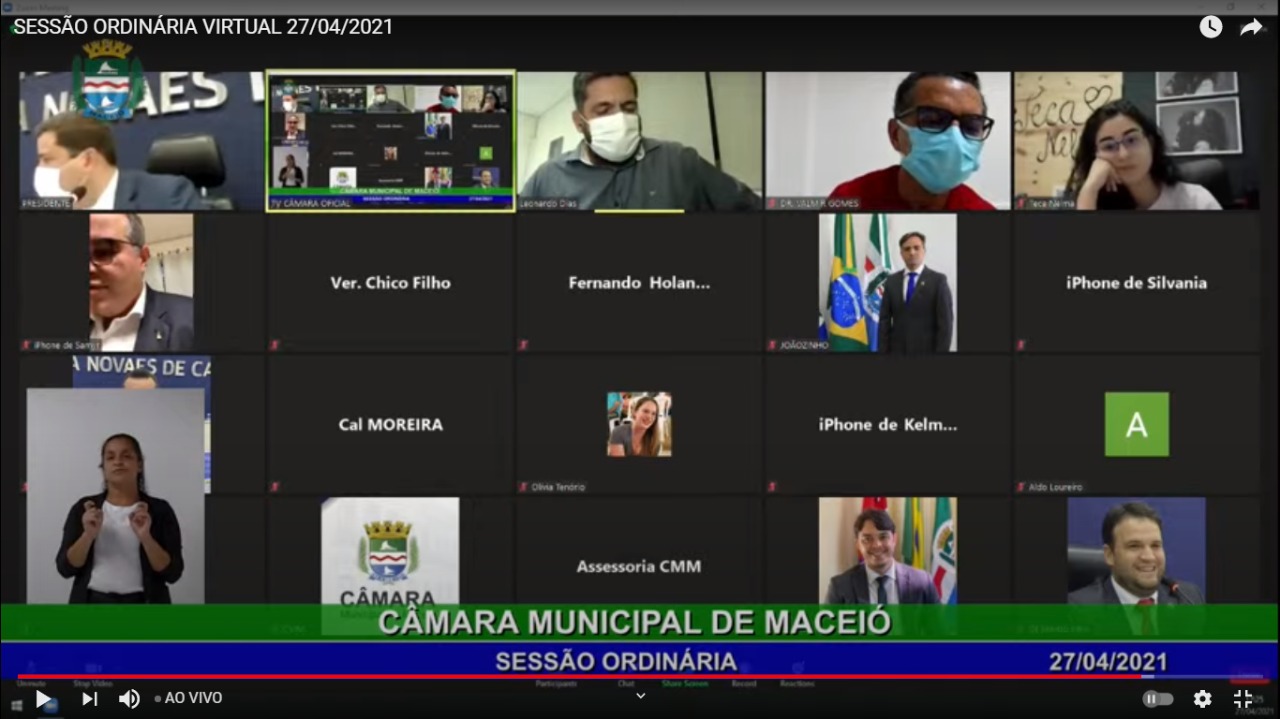Toggle the autoplay switch in the player bar
The height and width of the screenshot is (719, 1280).
coord(1157,698)
